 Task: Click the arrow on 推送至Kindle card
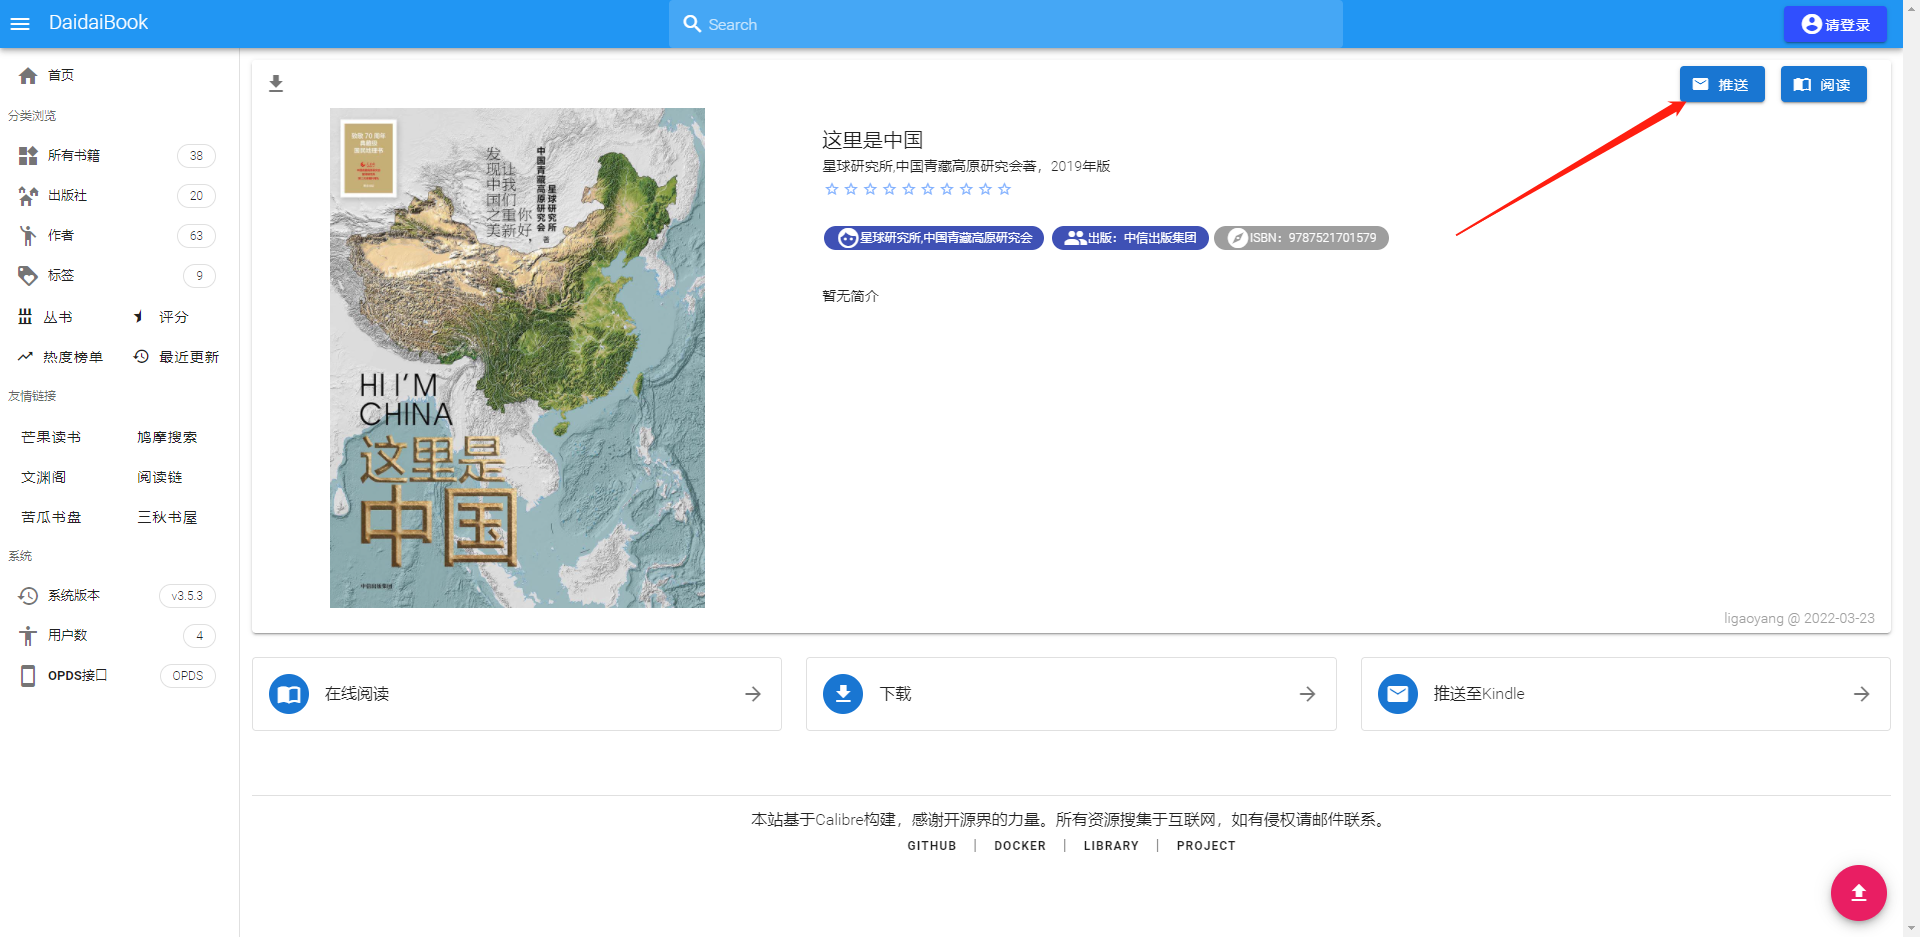click(x=1861, y=694)
